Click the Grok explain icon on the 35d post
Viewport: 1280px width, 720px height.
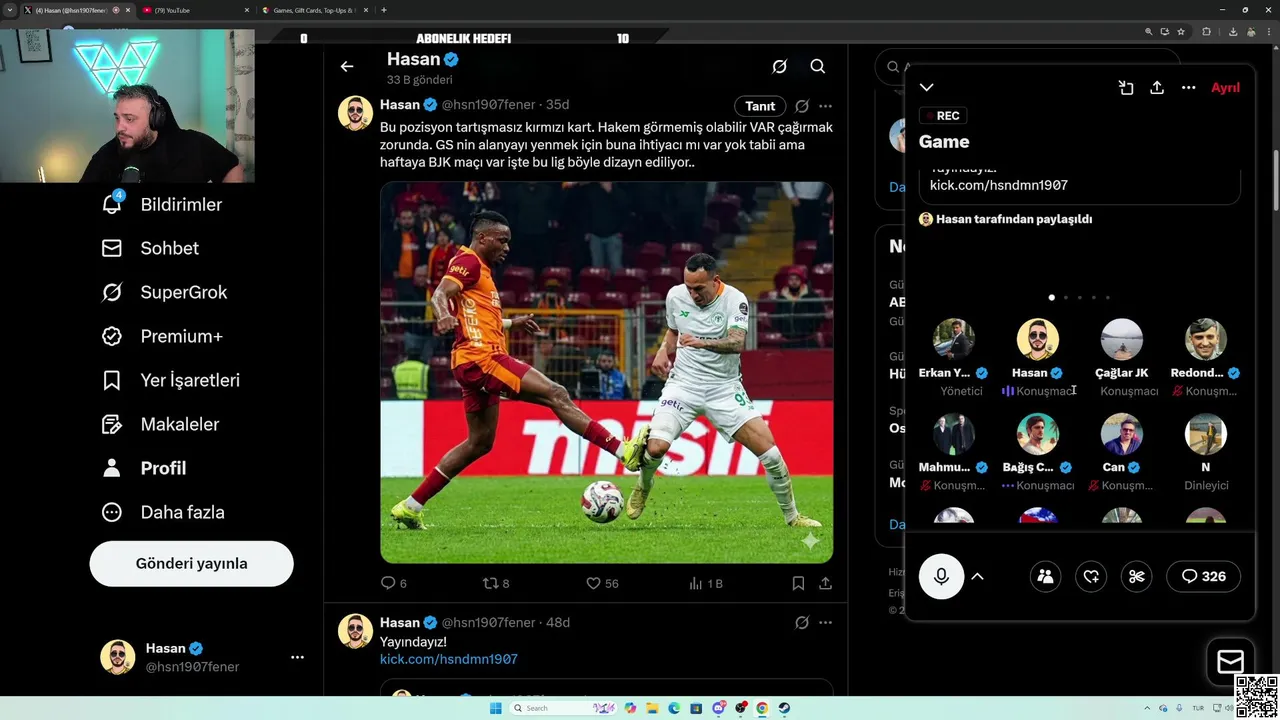pos(802,106)
